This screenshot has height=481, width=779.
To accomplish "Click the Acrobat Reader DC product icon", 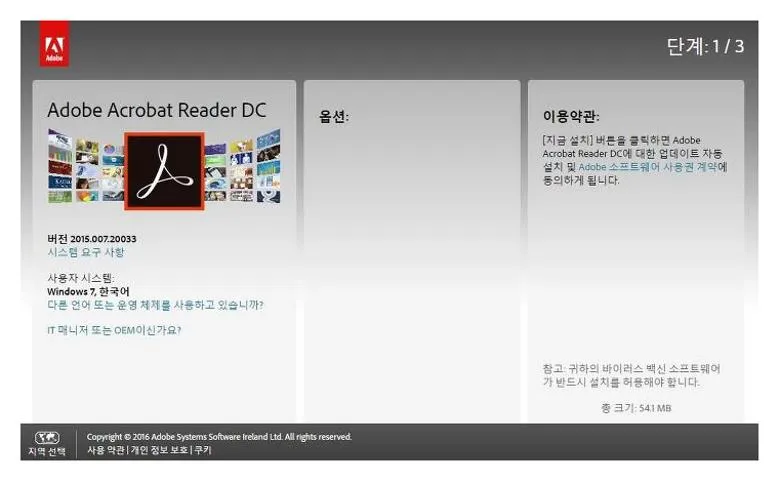I will point(164,171).
